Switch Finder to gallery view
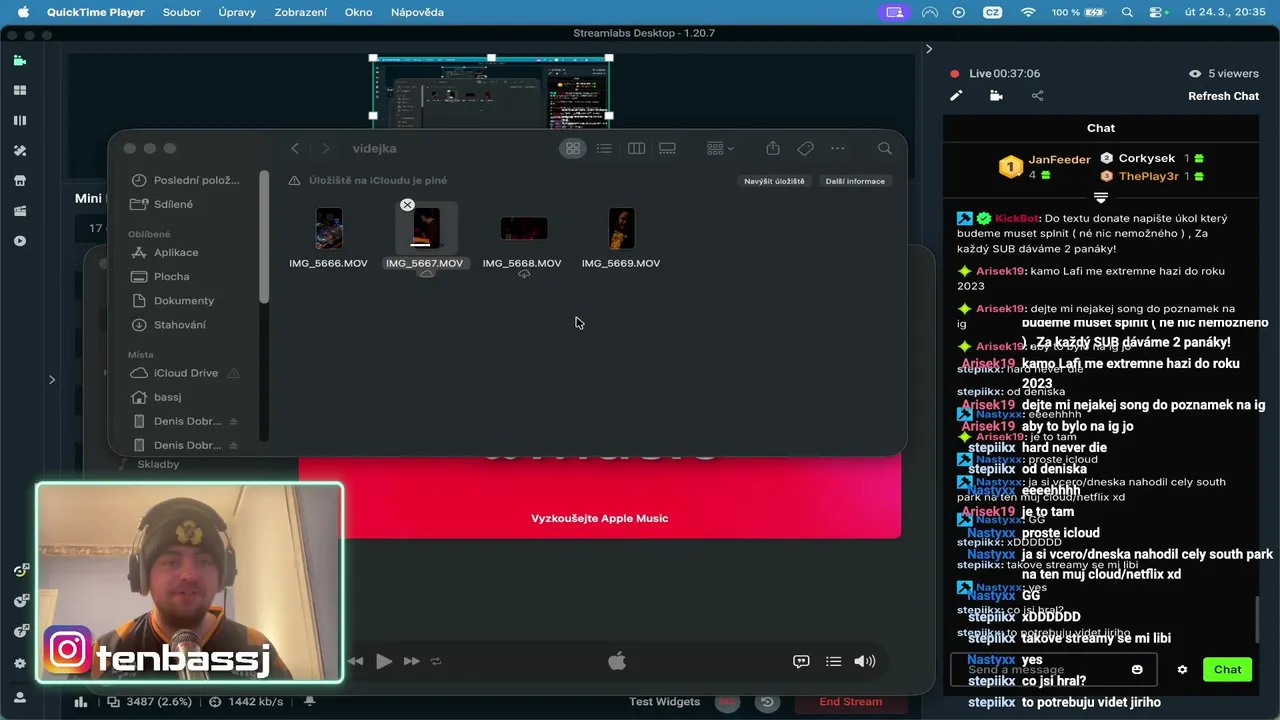1280x720 pixels. click(x=667, y=148)
